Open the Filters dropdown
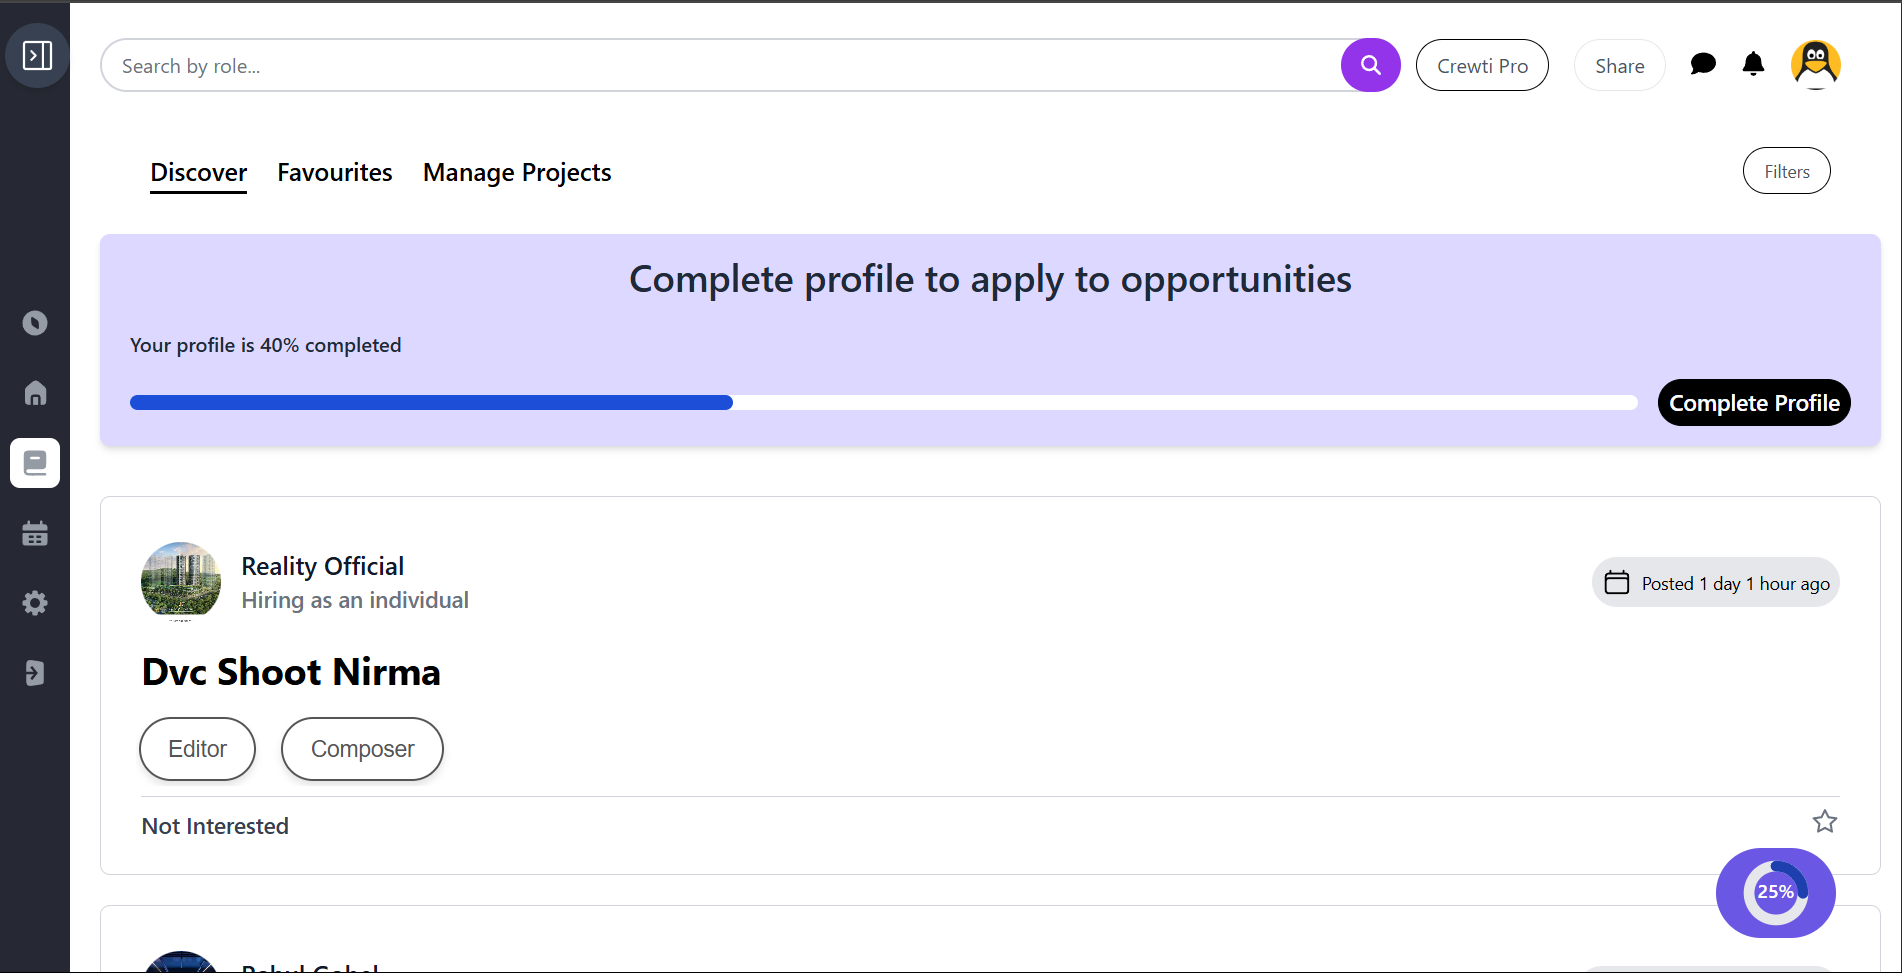This screenshot has height=973, width=1902. (1786, 171)
